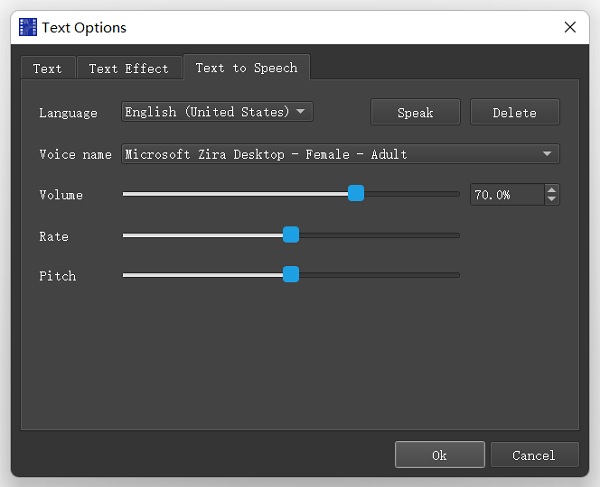
Task: Click the Cancel button
Action: coord(534,454)
